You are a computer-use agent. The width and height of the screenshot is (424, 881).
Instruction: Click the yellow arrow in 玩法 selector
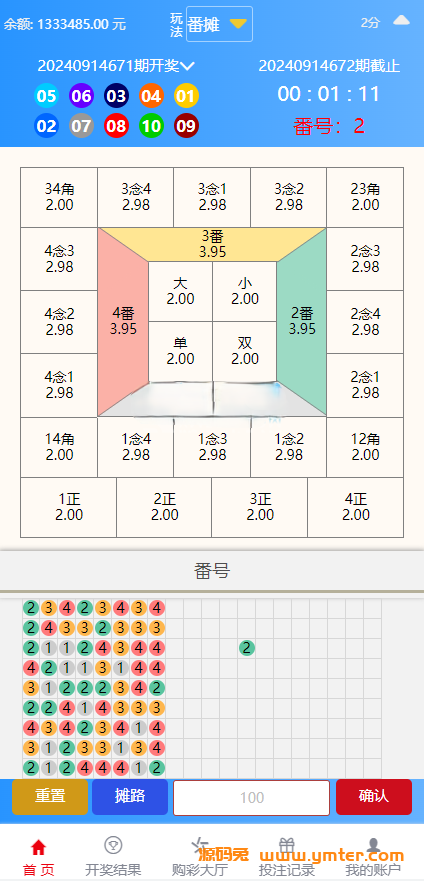pyautogui.click(x=238, y=24)
